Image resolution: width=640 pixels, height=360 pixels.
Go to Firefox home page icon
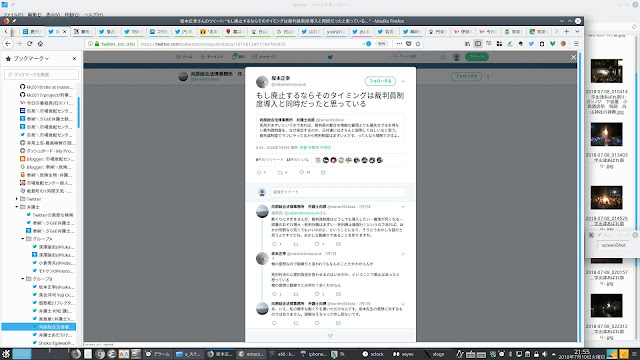(x=40, y=44)
